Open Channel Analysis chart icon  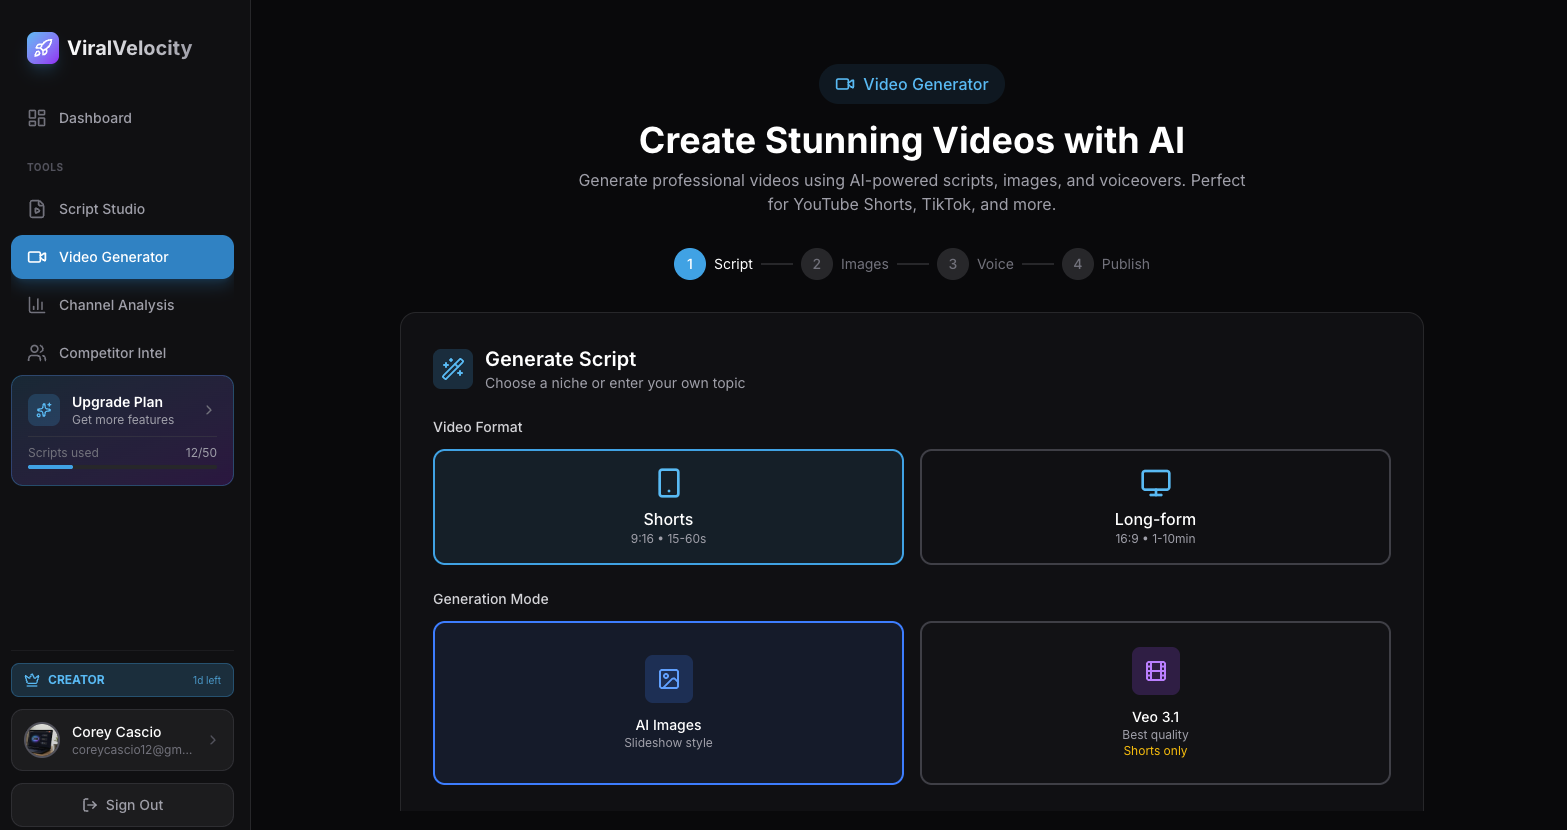point(37,305)
